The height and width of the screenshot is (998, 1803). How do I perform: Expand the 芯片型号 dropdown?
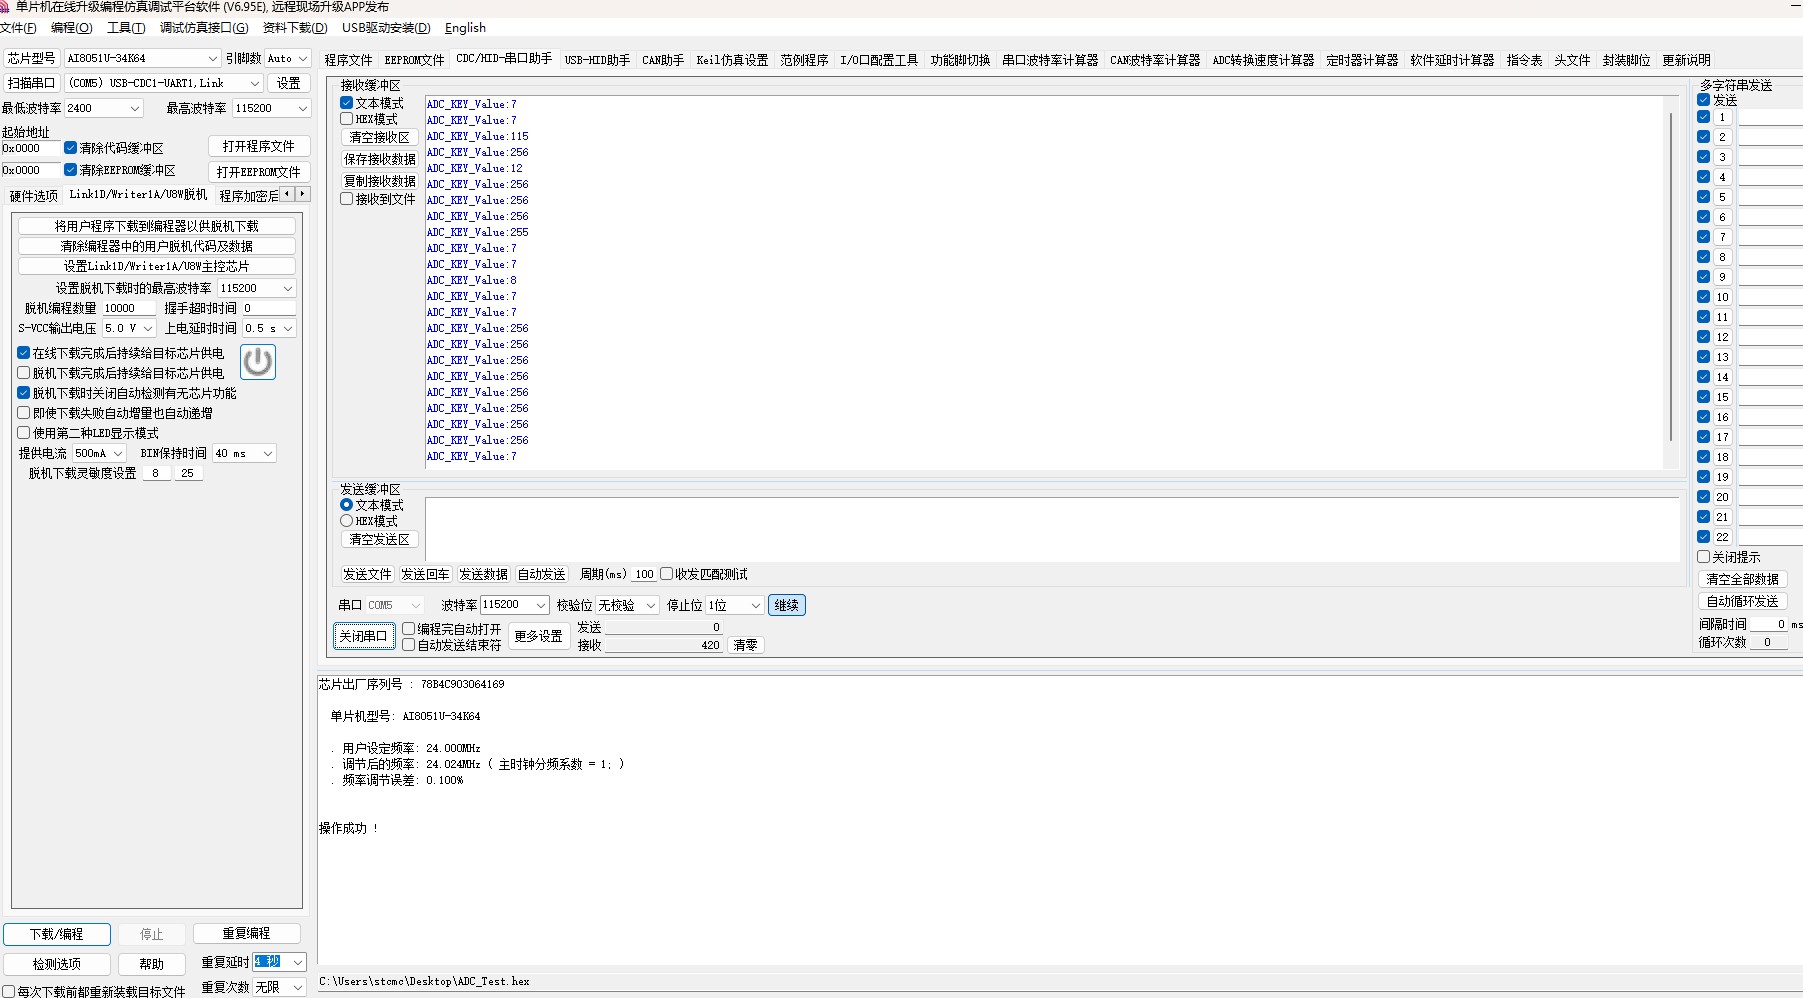tap(212, 59)
